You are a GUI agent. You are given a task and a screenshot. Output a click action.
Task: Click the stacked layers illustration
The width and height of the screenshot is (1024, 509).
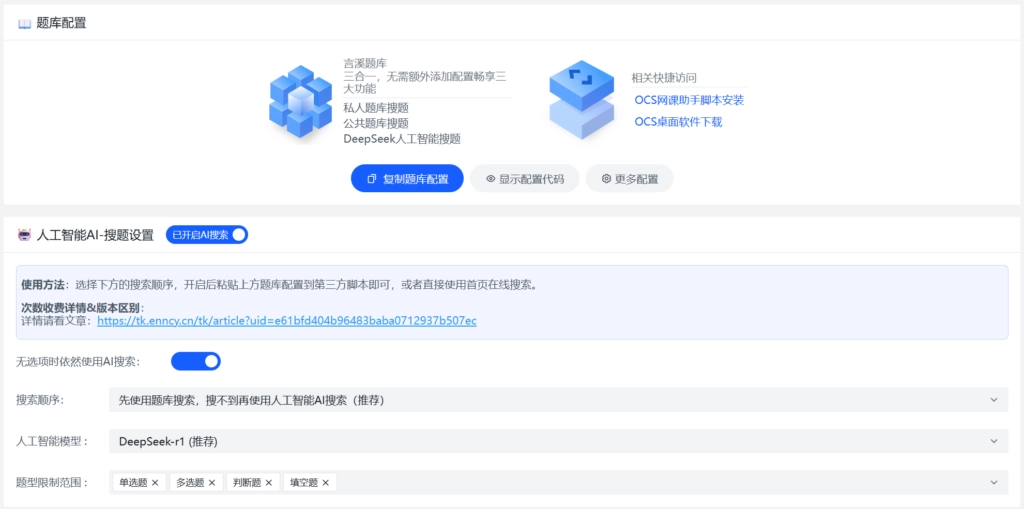(x=581, y=100)
